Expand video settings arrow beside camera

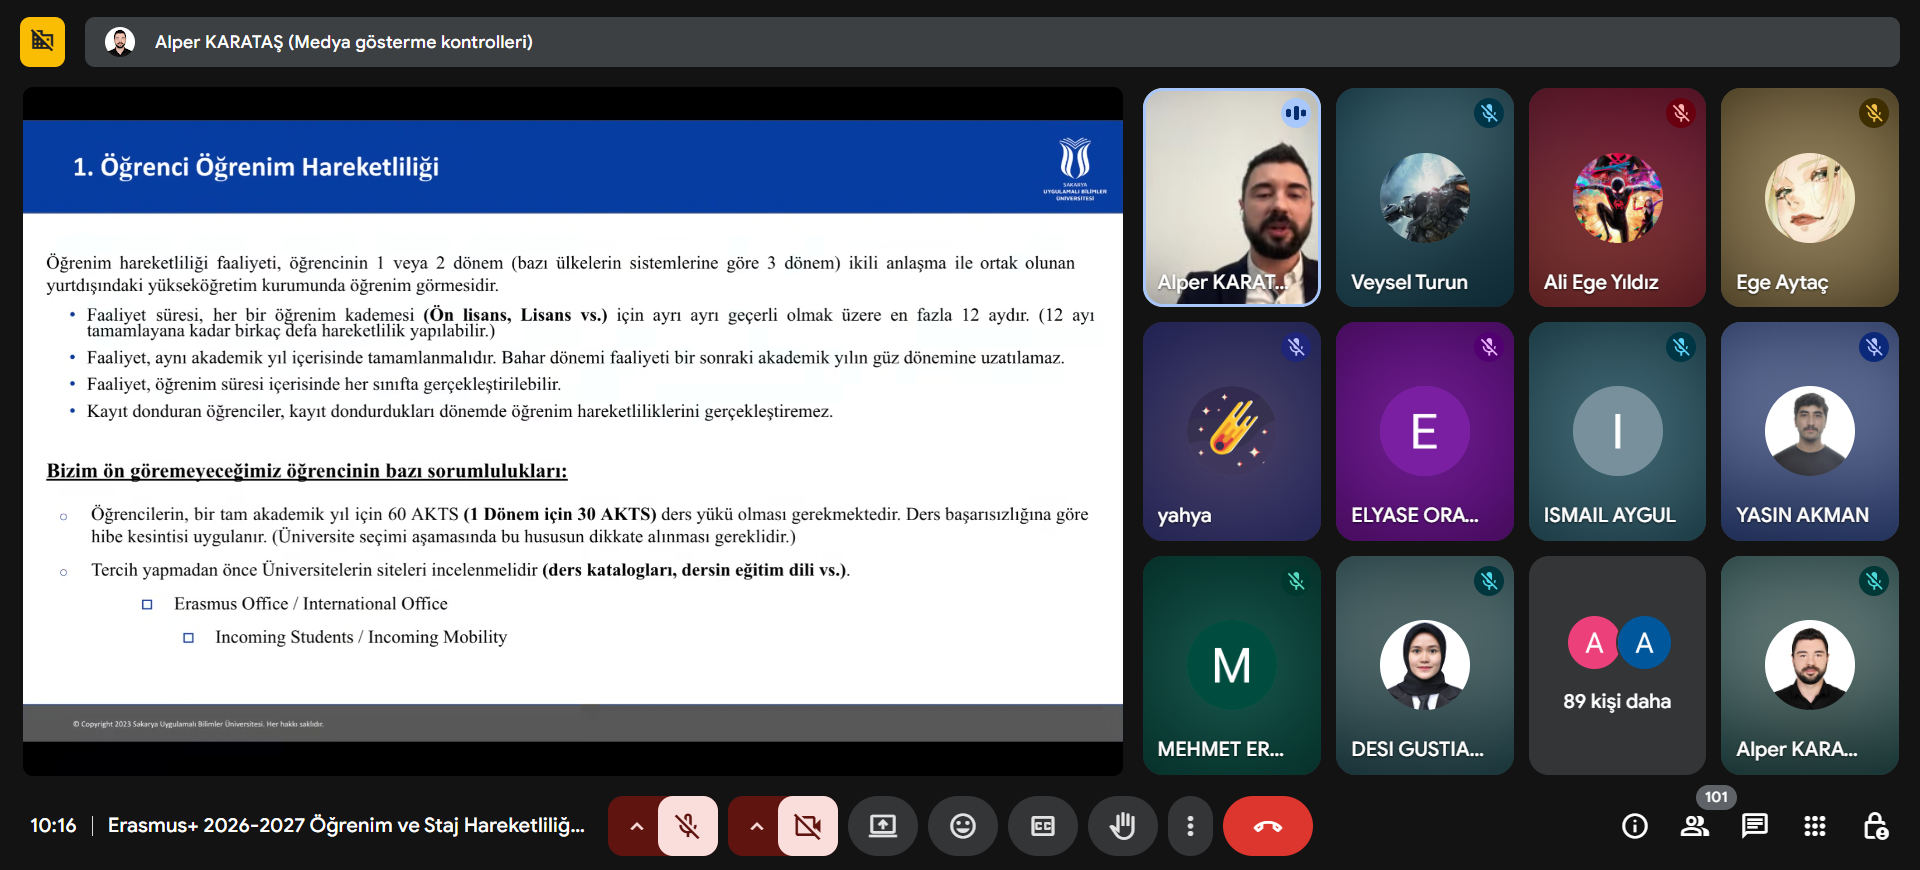[756, 826]
